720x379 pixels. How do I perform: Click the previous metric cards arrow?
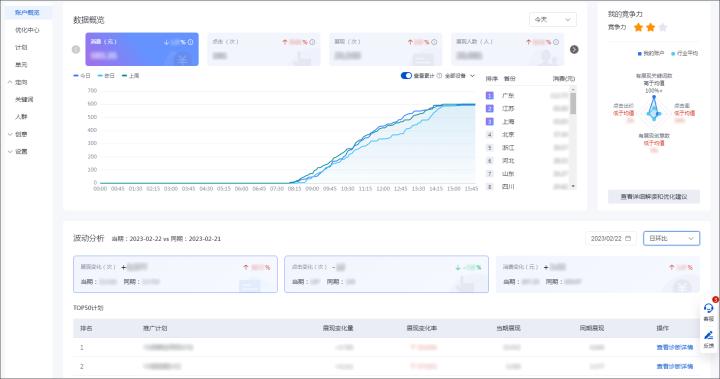76,50
